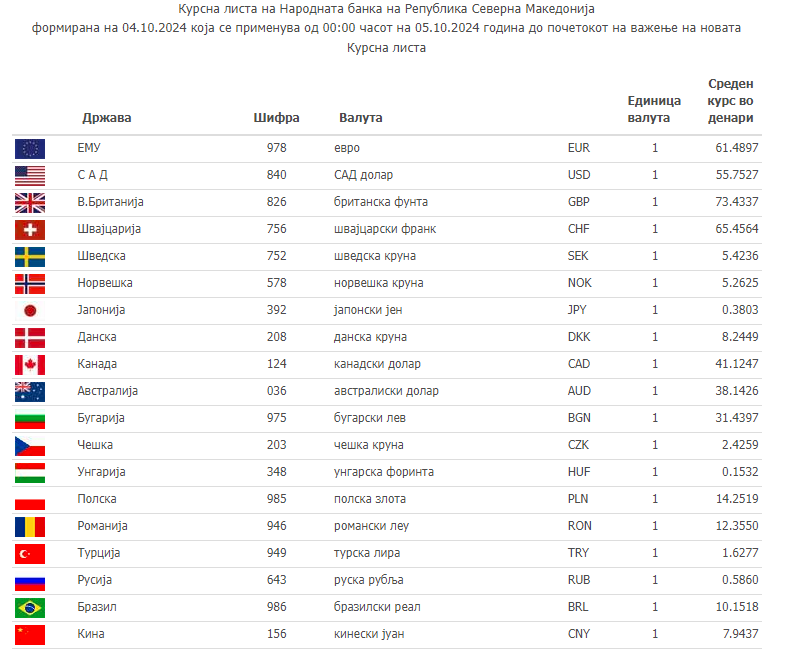Click the Шифра column header

pyautogui.click(x=276, y=118)
